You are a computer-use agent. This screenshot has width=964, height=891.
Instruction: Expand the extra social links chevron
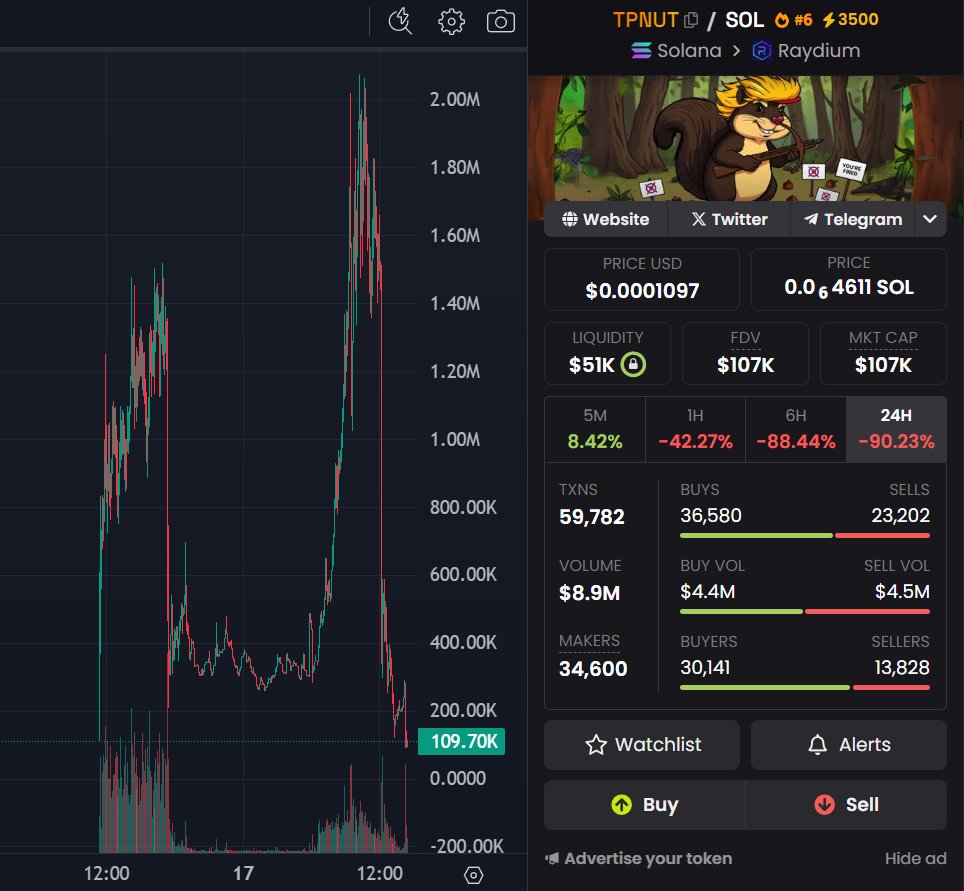[930, 219]
